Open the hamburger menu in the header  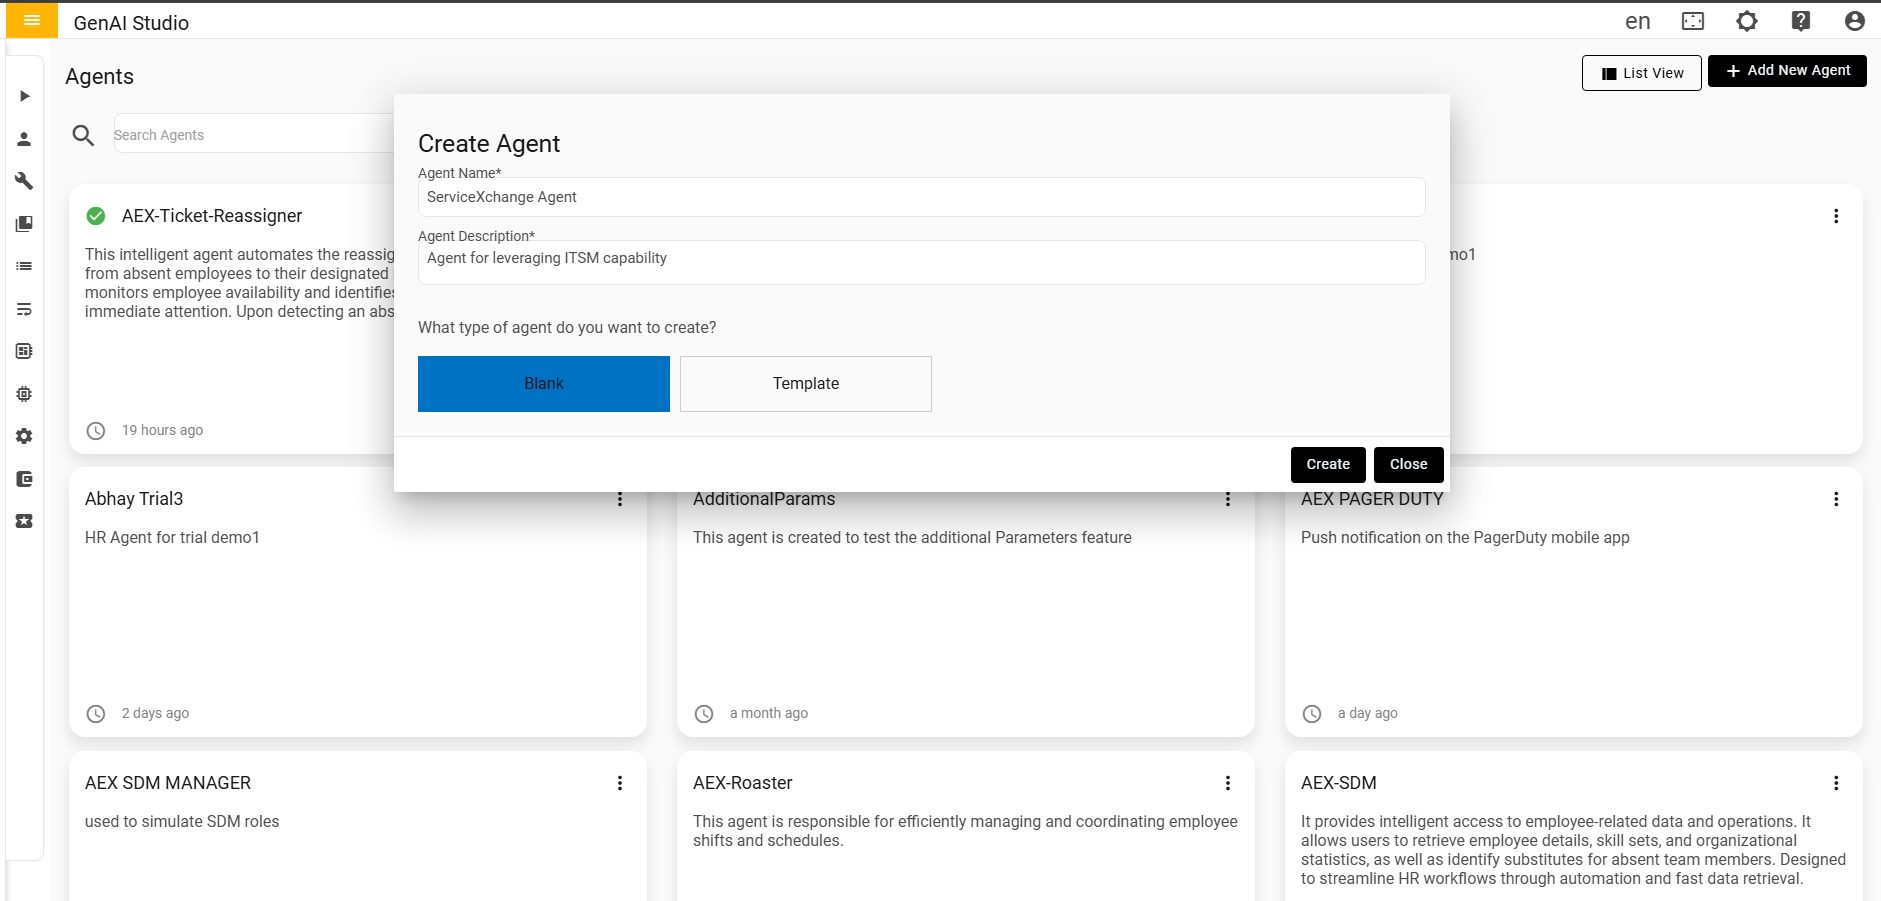point(31,21)
